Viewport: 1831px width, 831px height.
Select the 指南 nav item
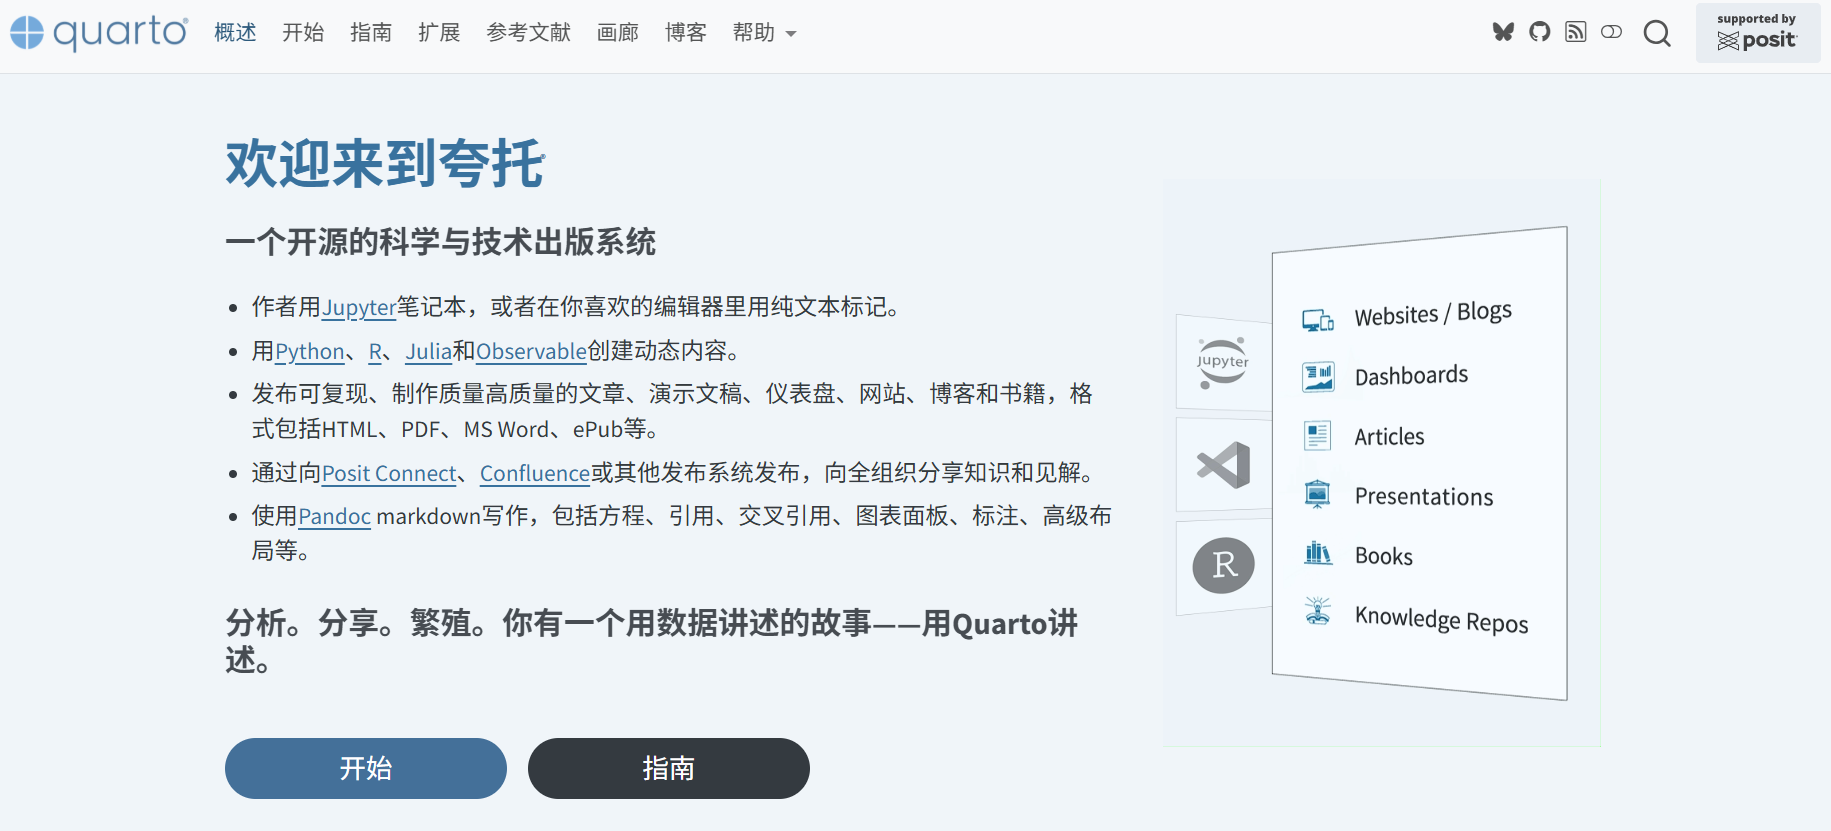(371, 33)
